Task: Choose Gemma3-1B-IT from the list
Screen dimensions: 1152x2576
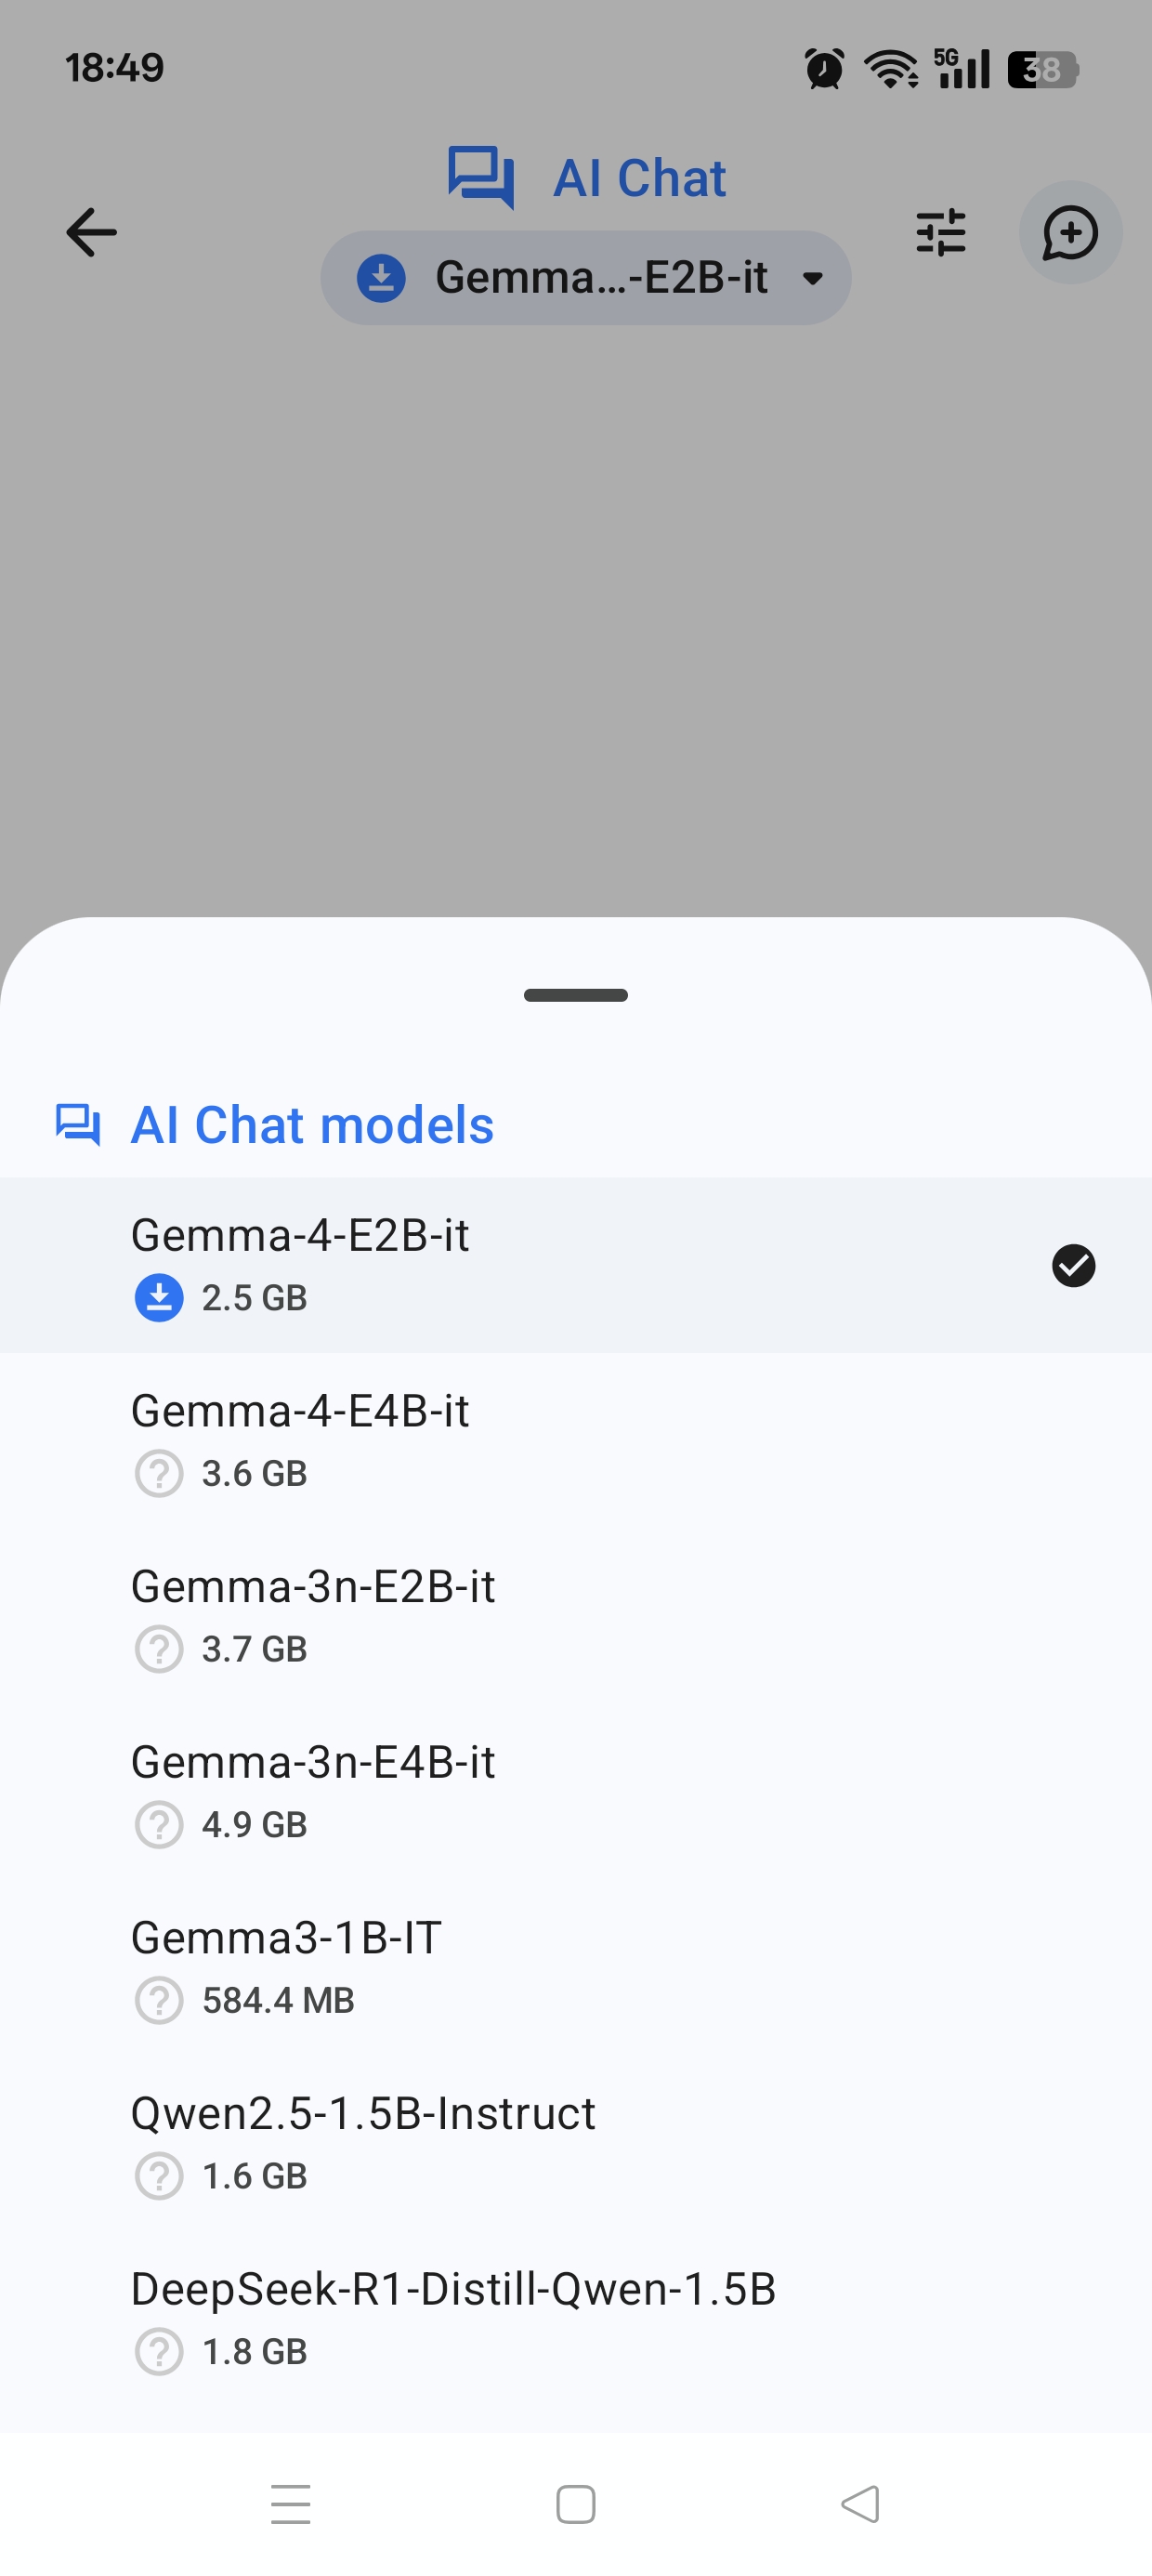Action: [x=576, y=1968]
